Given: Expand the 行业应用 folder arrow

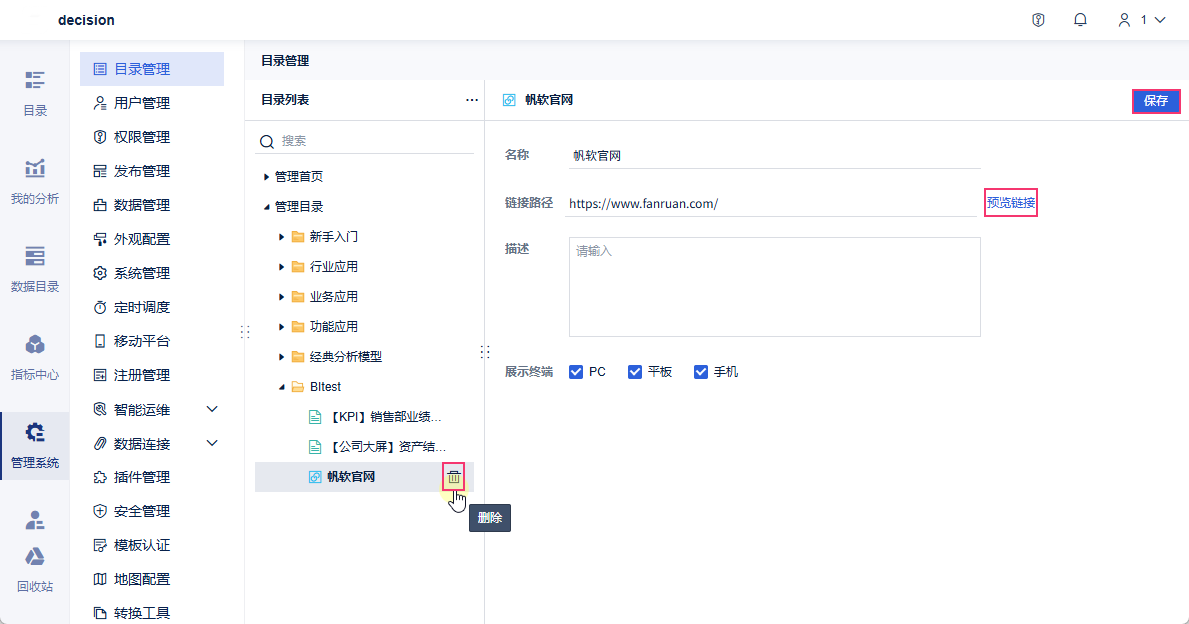Looking at the screenshot, I should click(x=281, y=267).
